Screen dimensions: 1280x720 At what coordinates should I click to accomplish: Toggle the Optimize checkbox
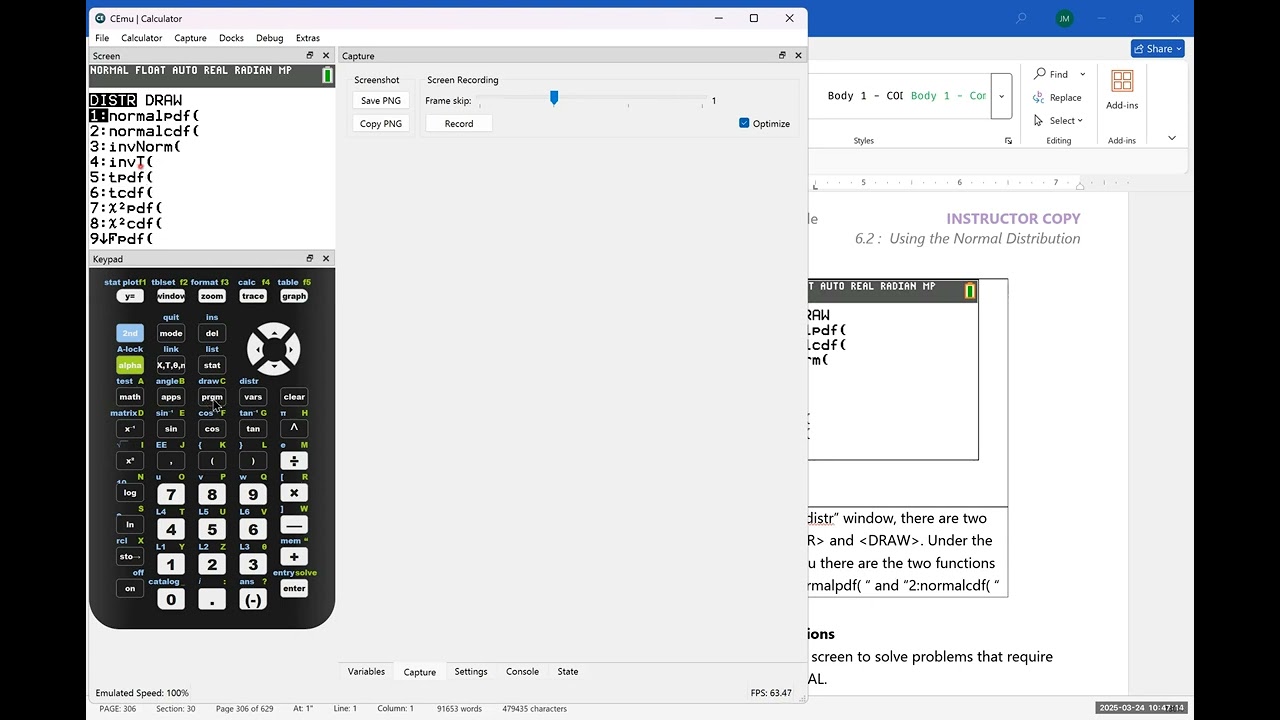(744, 123)
